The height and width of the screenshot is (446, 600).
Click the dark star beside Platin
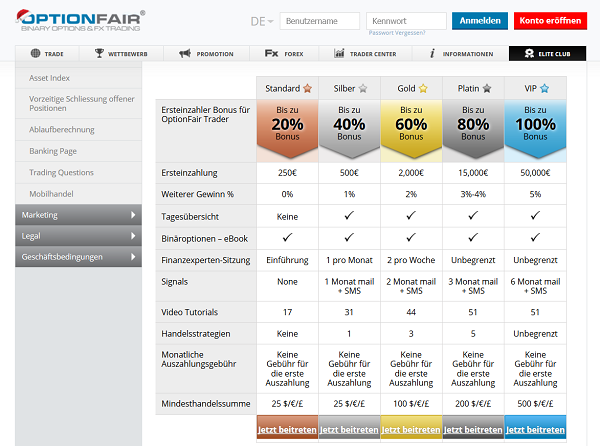(487, 89)
